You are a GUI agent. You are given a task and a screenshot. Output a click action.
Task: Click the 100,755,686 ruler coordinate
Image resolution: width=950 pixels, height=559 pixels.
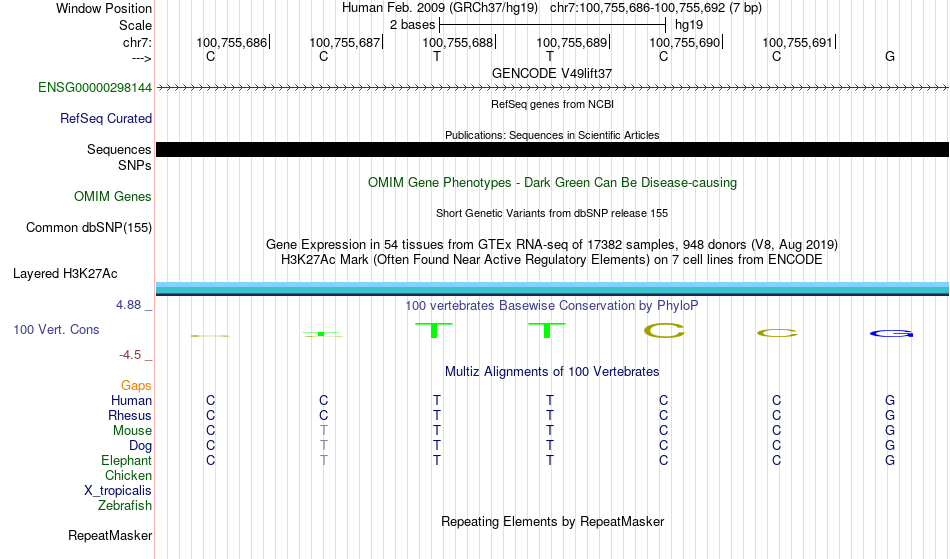pyautogui.click(x=231, y=42)
